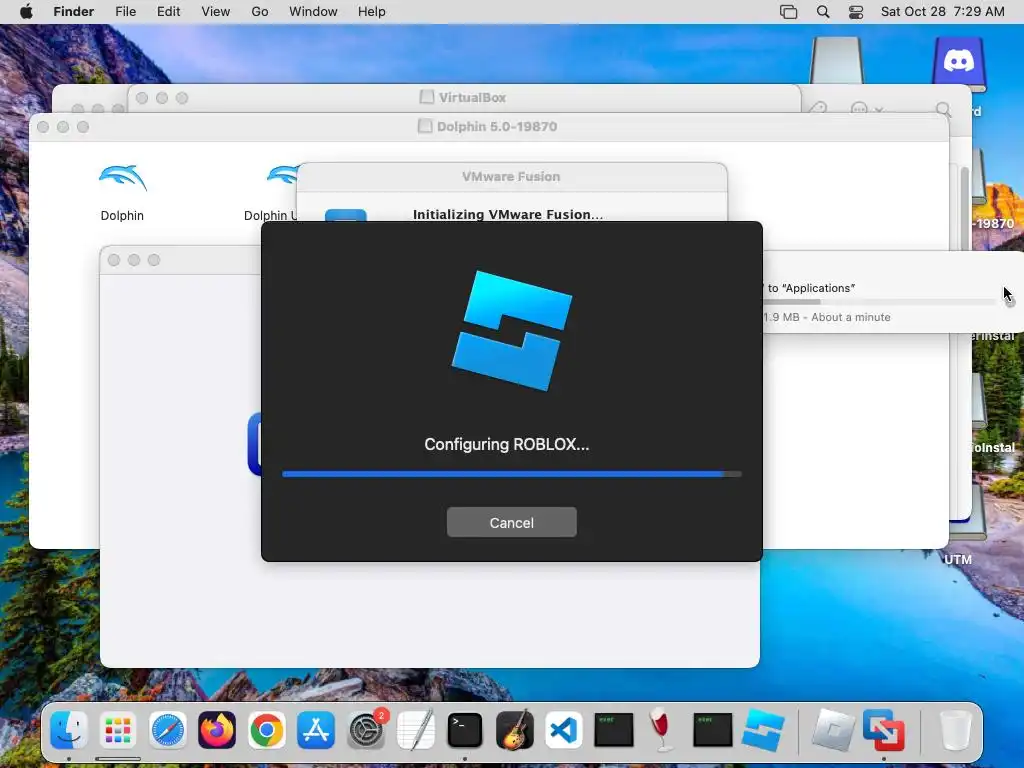Viewport: 1024px width, 768px height.
Task: Click the copy progress bar in the Applications copy window
Action: point(878,302)
